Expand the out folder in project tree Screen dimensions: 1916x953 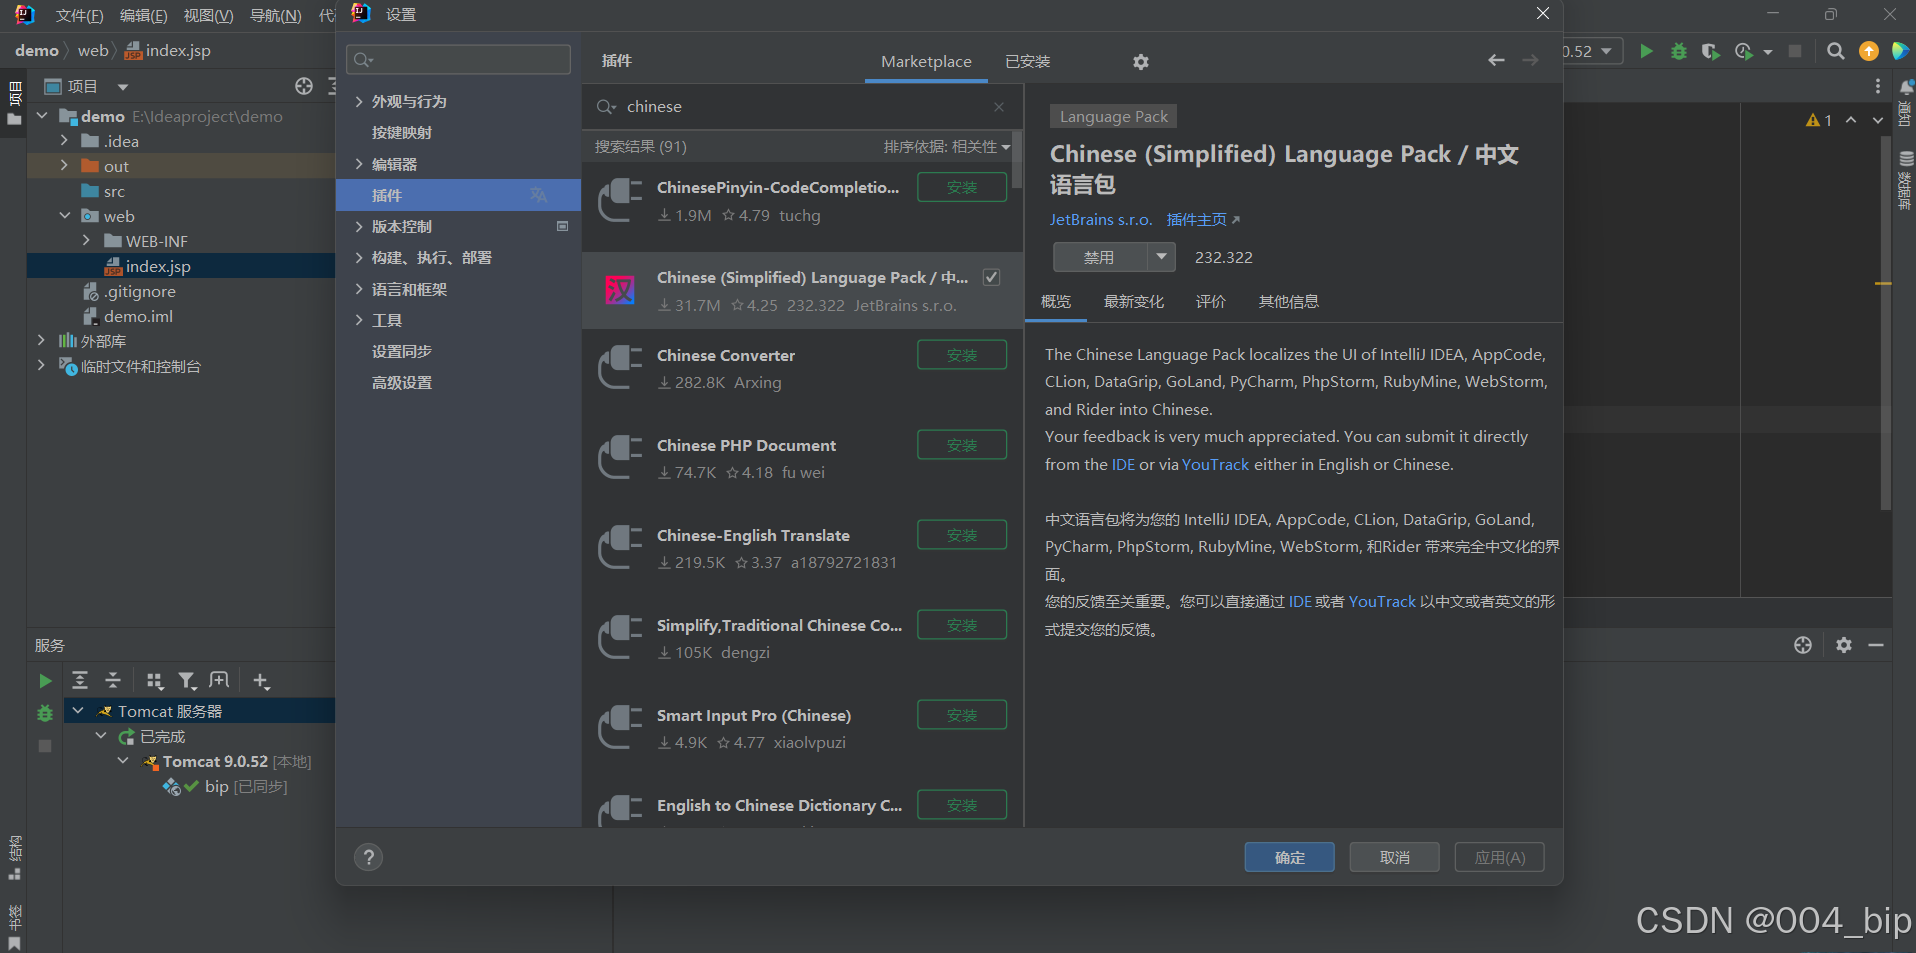[x=65, y=166]
